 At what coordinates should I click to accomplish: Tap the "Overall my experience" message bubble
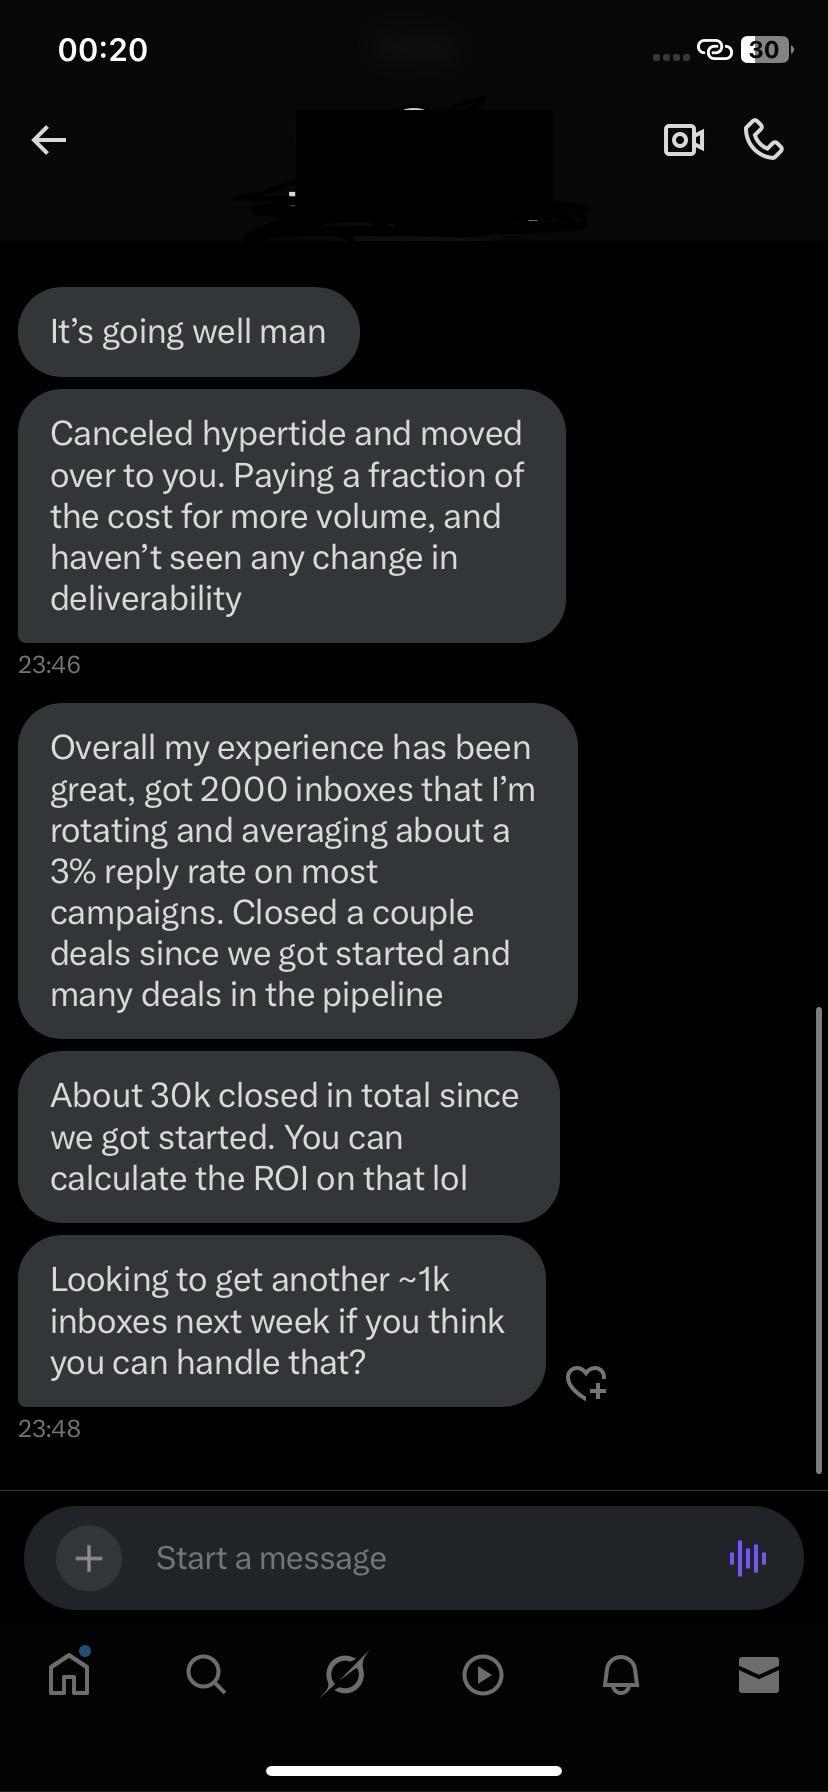pyautogui.click(x=297, y=870)
